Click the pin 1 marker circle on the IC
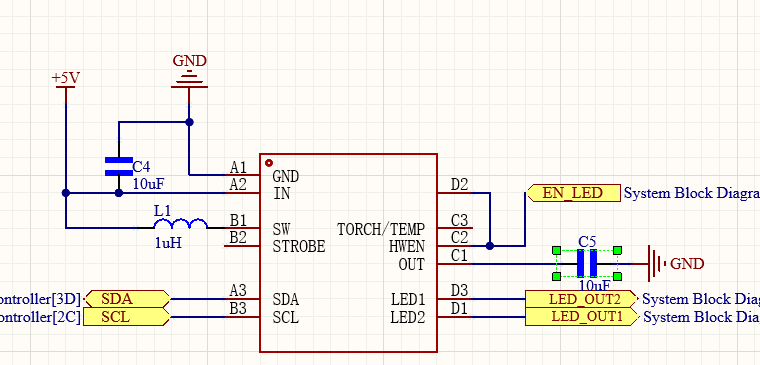This screenshot has width=760, height=365. coord(269,163)
